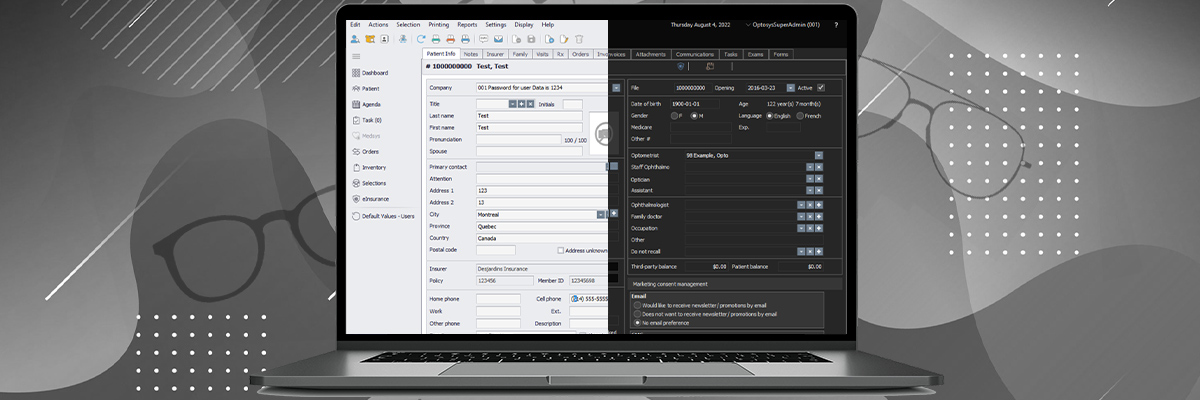Open the Optometrist dropdown arrow
The height and width of the screenshot is (400, 1200).
coord(819,155)
